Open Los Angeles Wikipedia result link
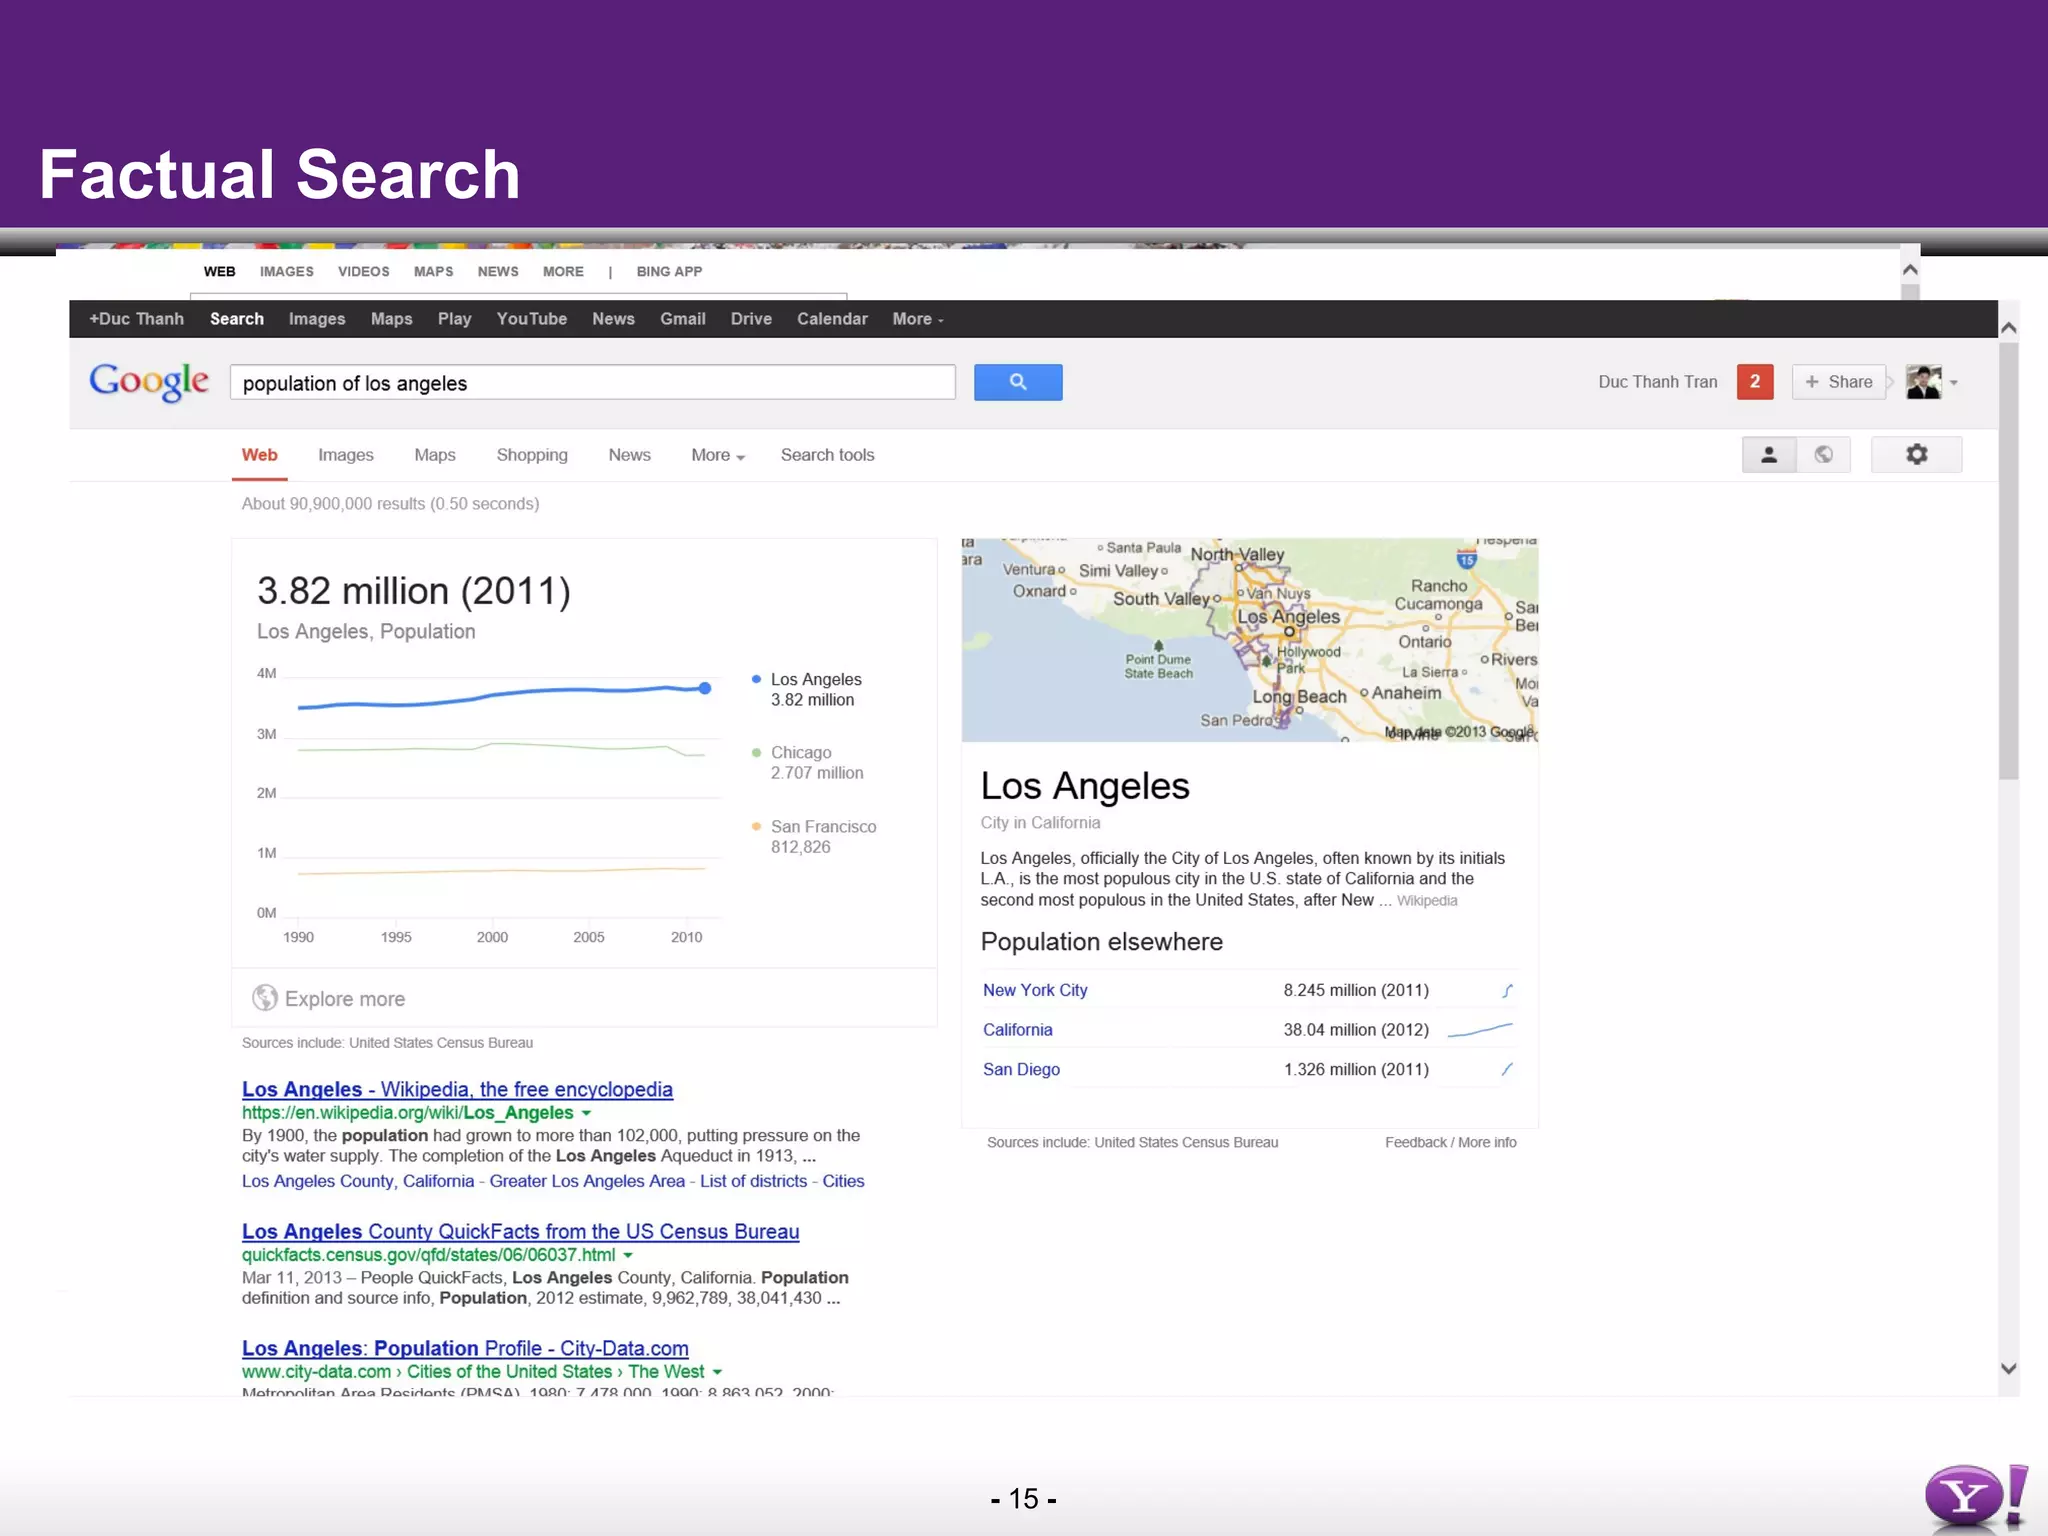Screen dimensions: 2048x1536 pyautogui.click(x=457, y=1089)
